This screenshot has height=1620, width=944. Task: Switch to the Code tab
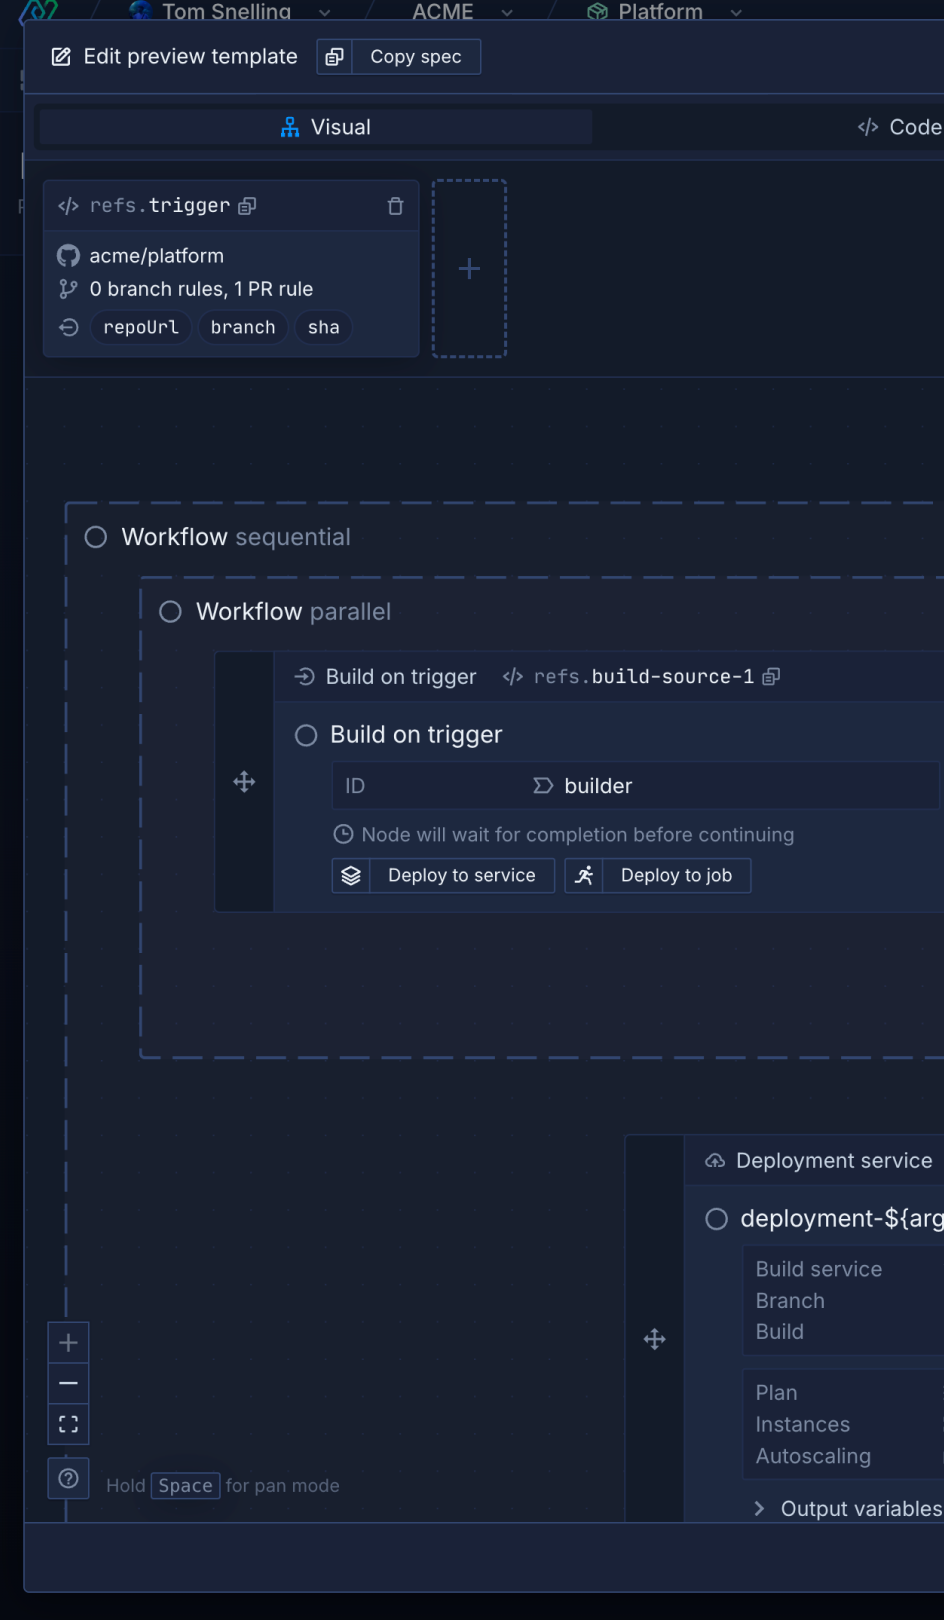pos(898,128)
